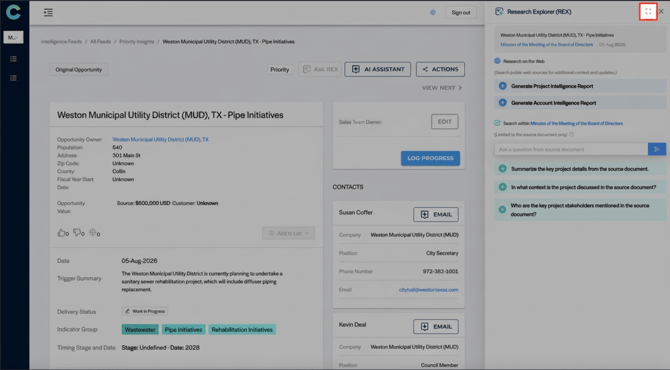Open the second list icon in left sidebar
Viewport: 670px width, 370px height.
(13, 78)
